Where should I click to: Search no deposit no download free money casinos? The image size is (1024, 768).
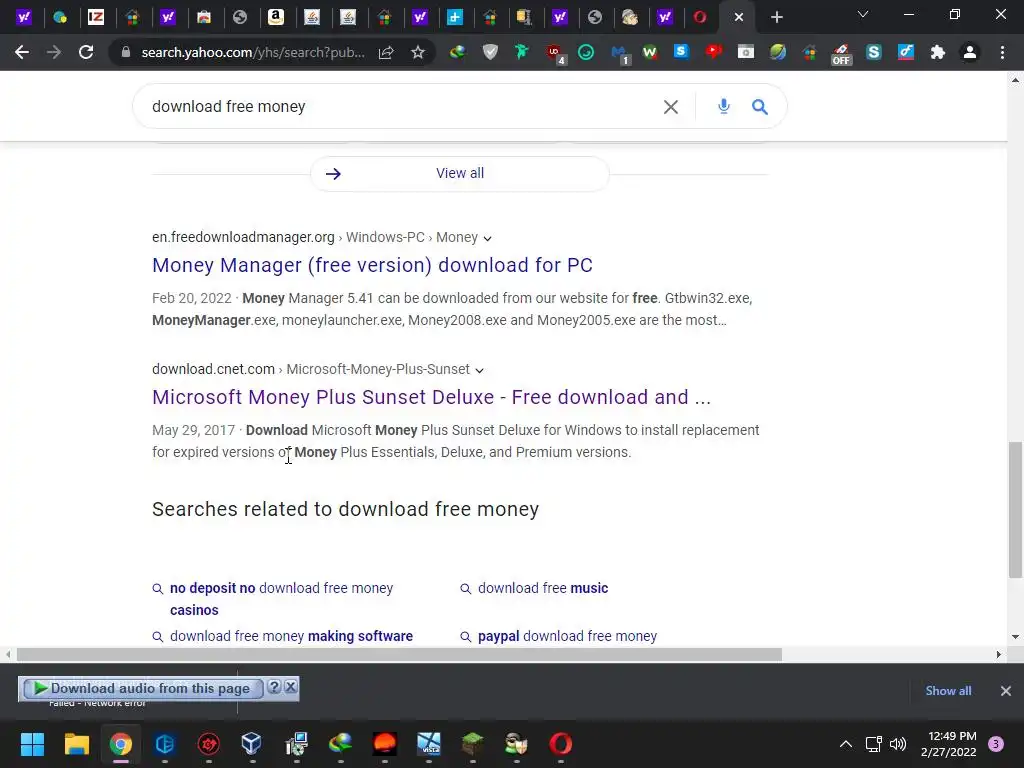point(281,599)
